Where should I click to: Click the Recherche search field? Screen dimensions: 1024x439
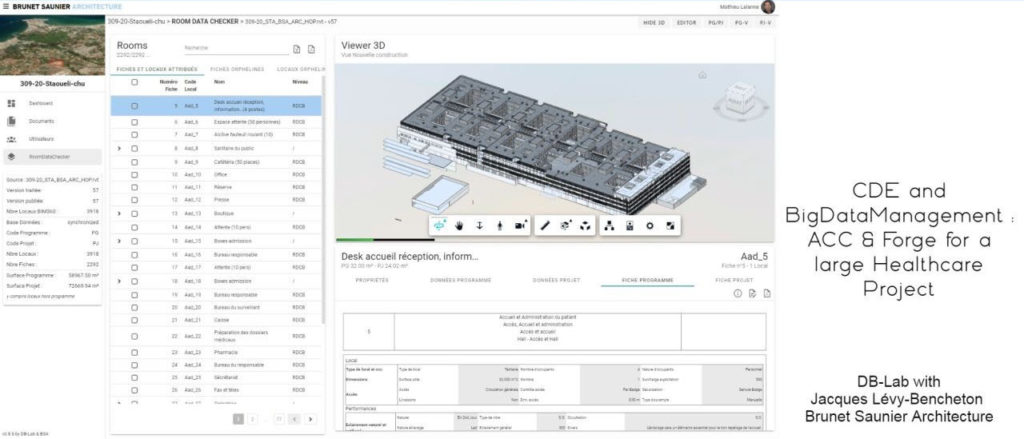pyautogui.click(x=235, y=48)
